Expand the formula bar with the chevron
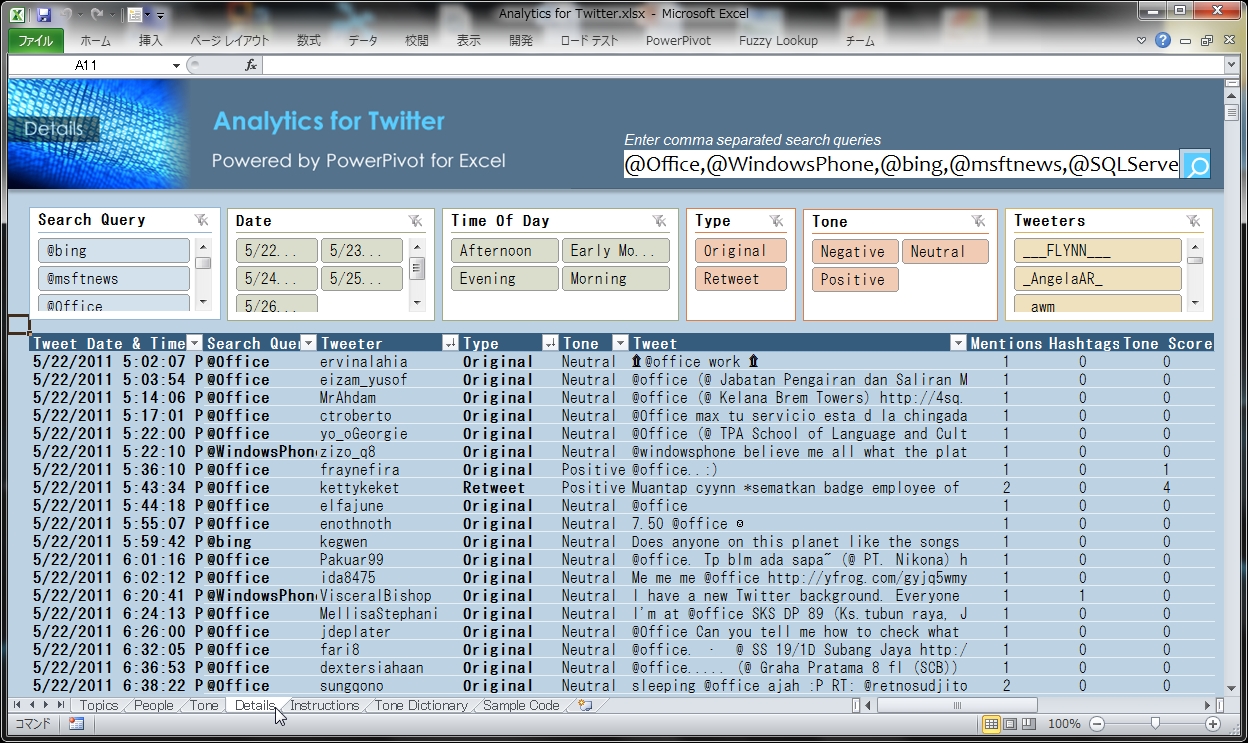The image size is (1248, 743). (1231, 65)
